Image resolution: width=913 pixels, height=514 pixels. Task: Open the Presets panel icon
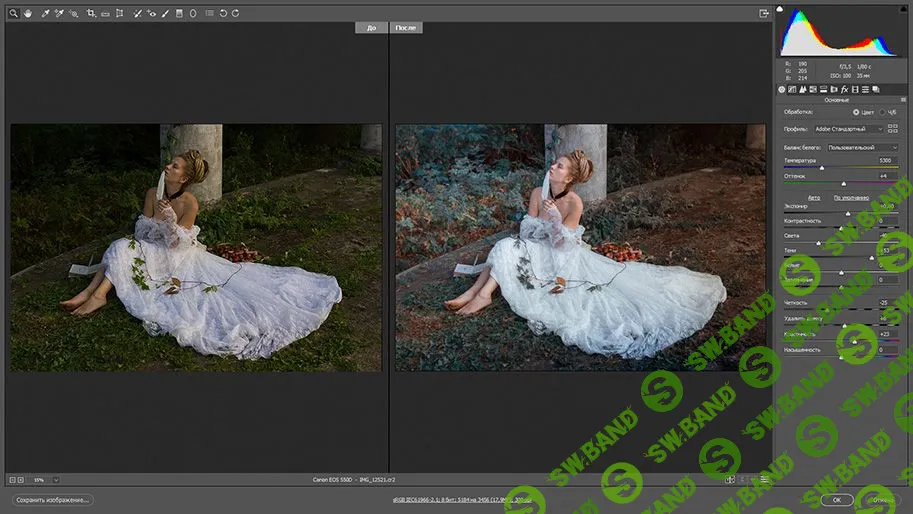[x=865, y=89]
